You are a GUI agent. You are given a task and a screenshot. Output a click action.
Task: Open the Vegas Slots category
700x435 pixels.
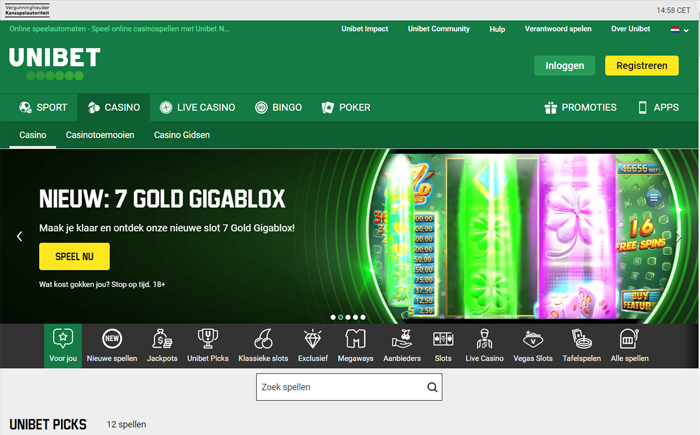click(533, 346)
